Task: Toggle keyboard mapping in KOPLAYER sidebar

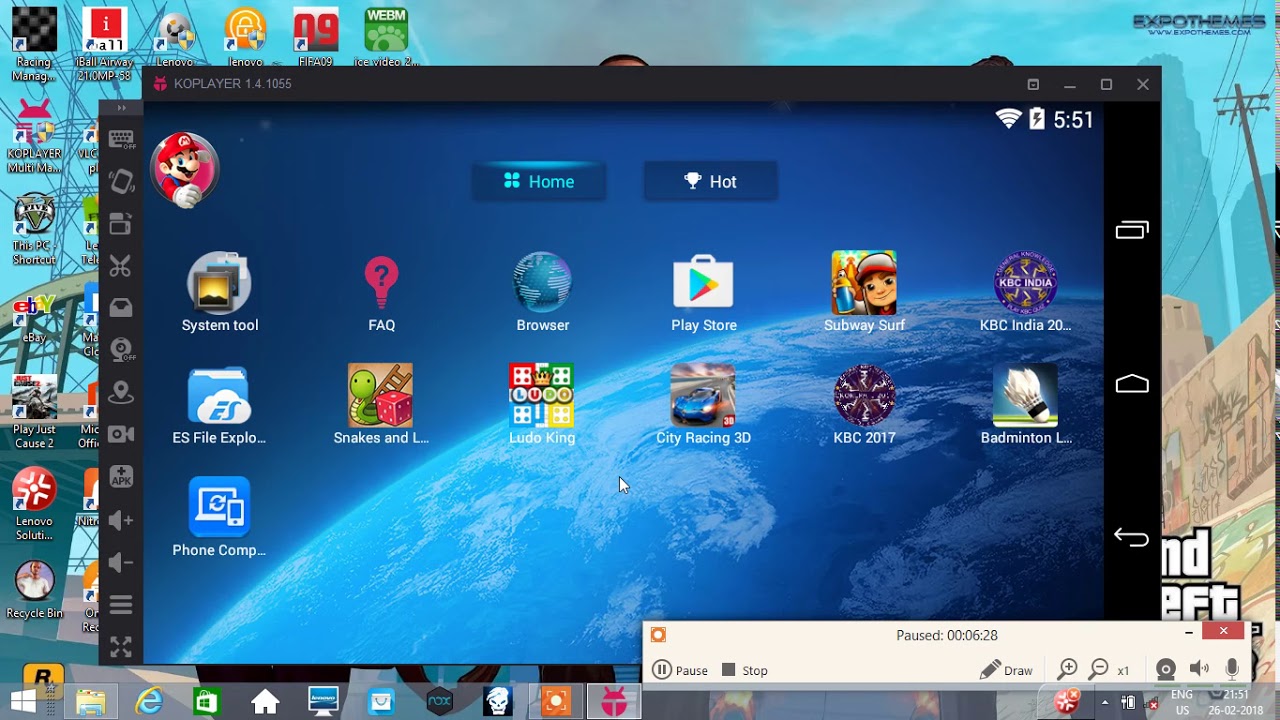Action: tap(121, 139)
